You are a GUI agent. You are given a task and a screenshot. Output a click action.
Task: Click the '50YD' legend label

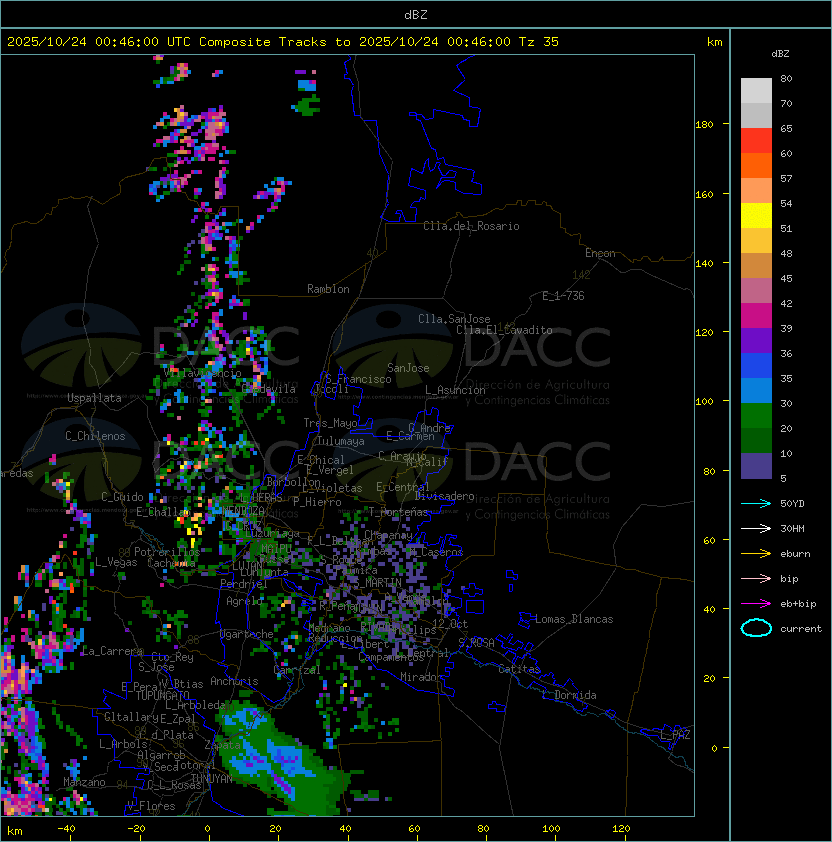coord(792,504)
